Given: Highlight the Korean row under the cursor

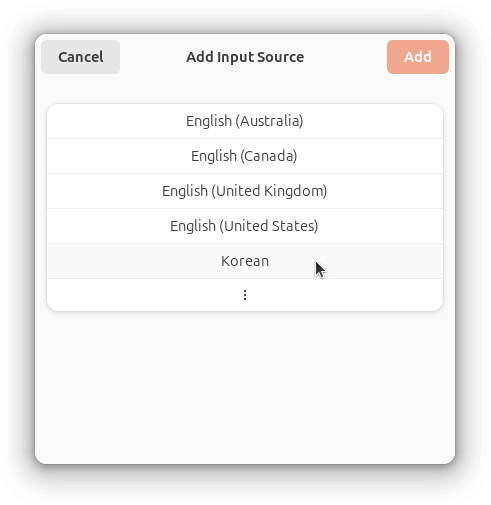Looking at the screenshot, I should (245, 261).
